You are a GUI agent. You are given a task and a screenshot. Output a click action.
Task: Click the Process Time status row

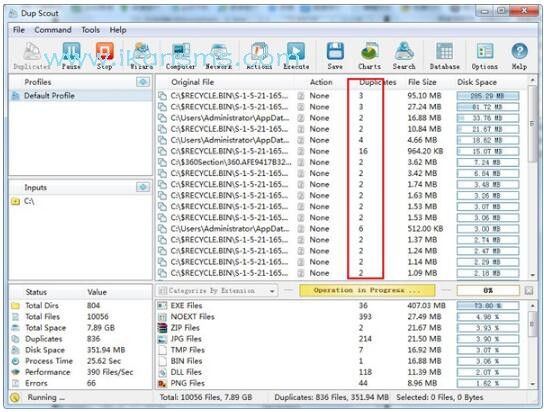(80, 361)
